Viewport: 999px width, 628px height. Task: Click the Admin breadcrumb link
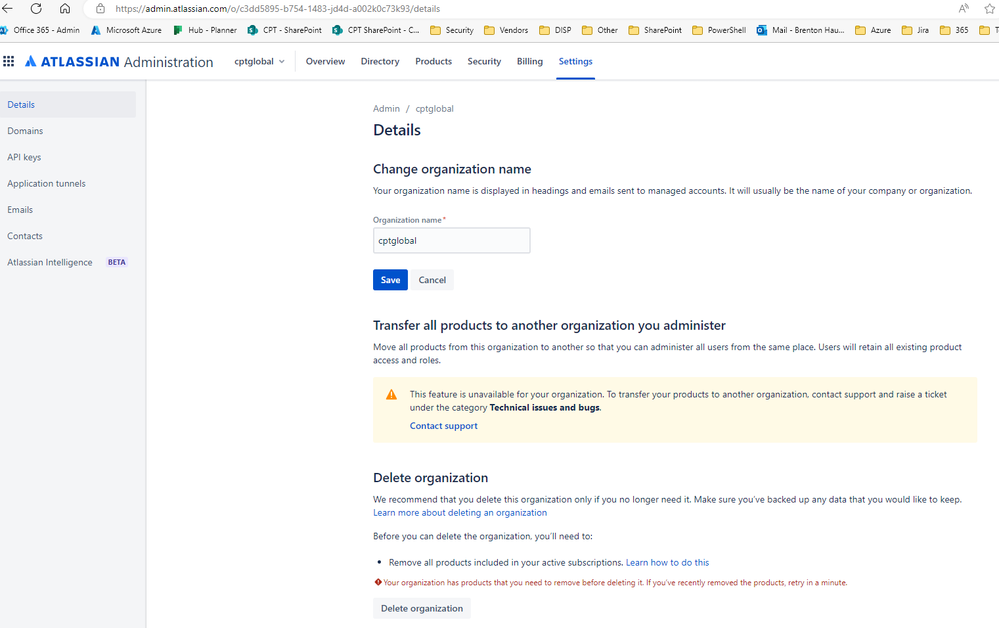tap(386, 109)
